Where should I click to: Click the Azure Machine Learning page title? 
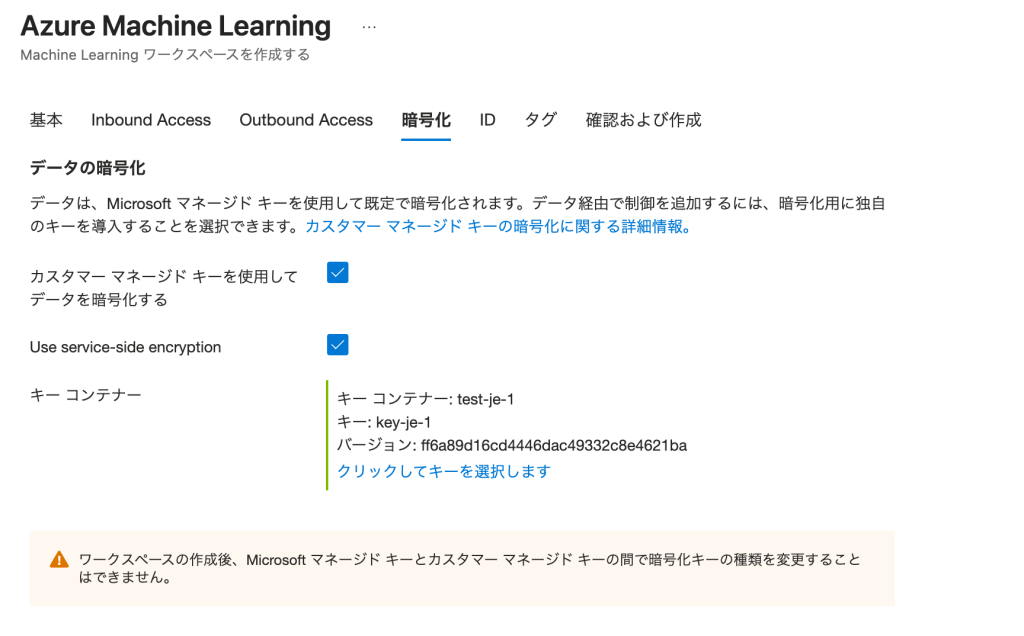pos(176,26)
